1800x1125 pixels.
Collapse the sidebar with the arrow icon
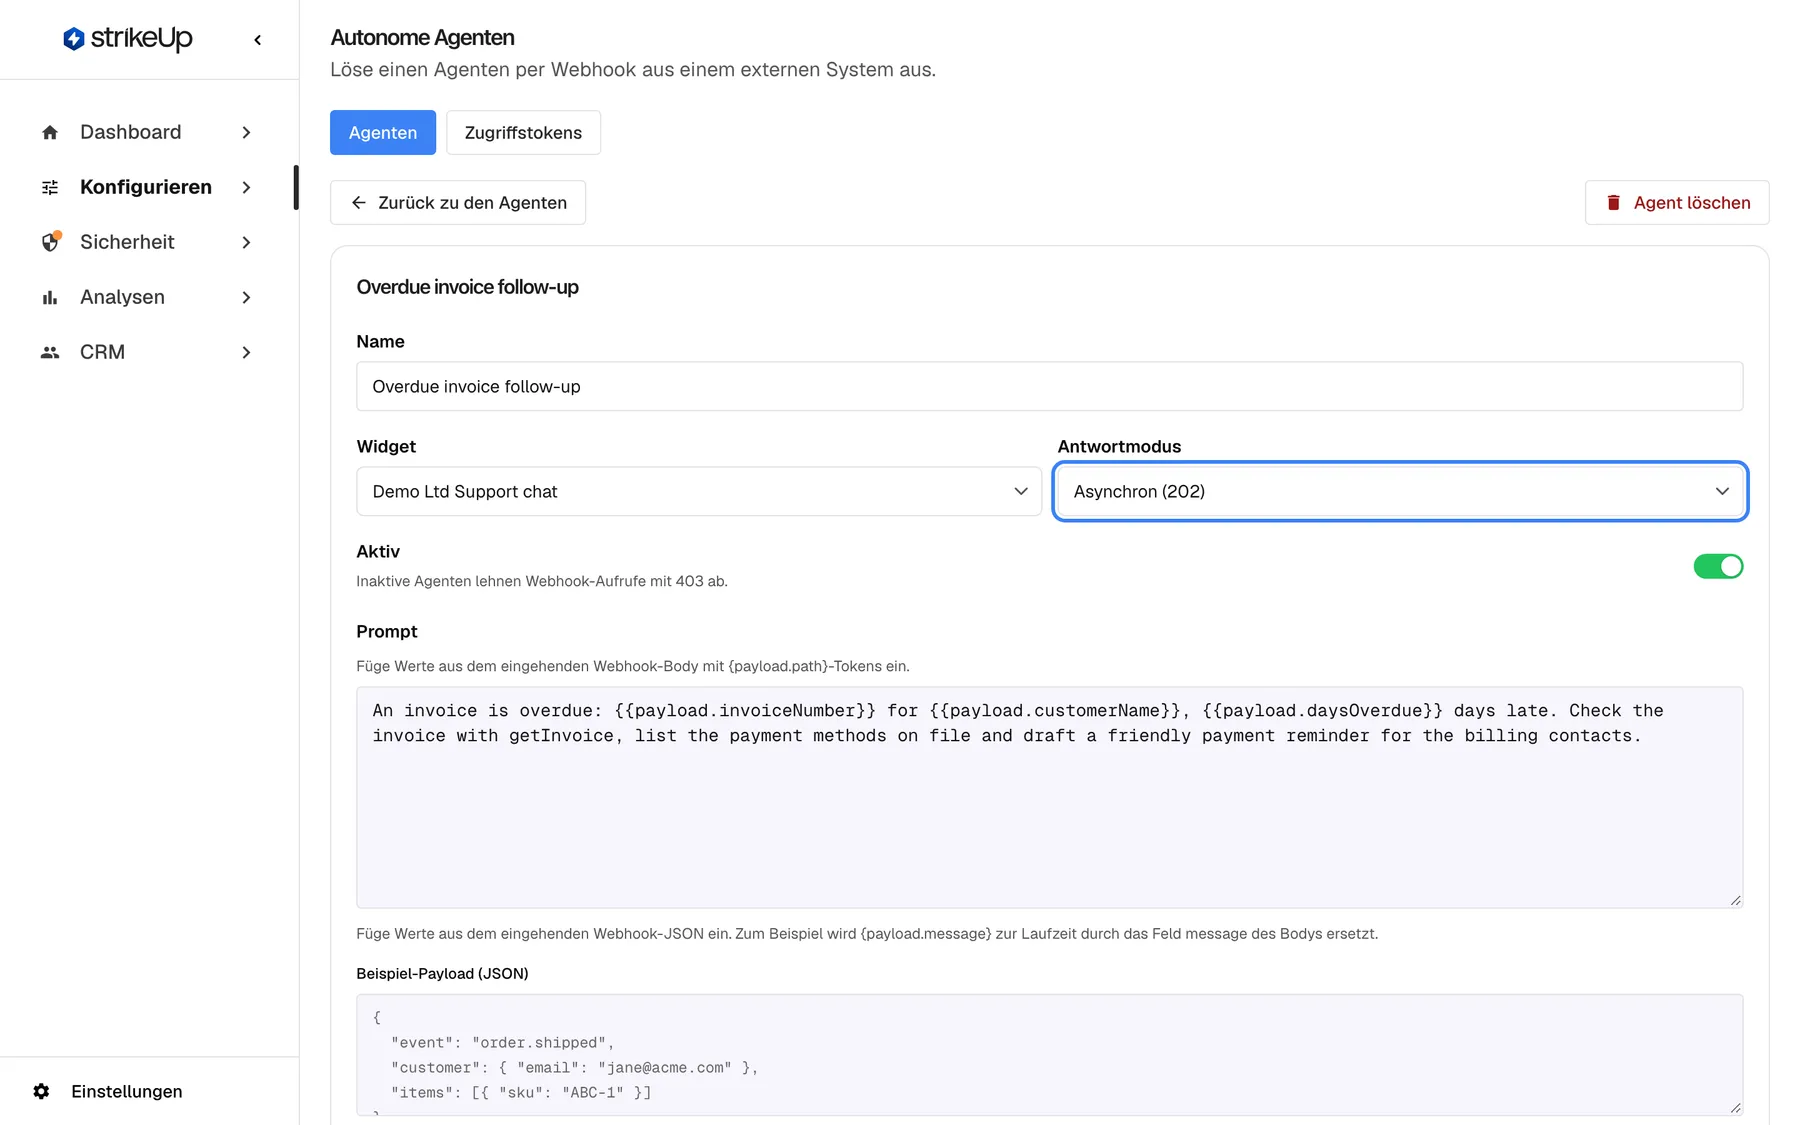tap(258, 40)
